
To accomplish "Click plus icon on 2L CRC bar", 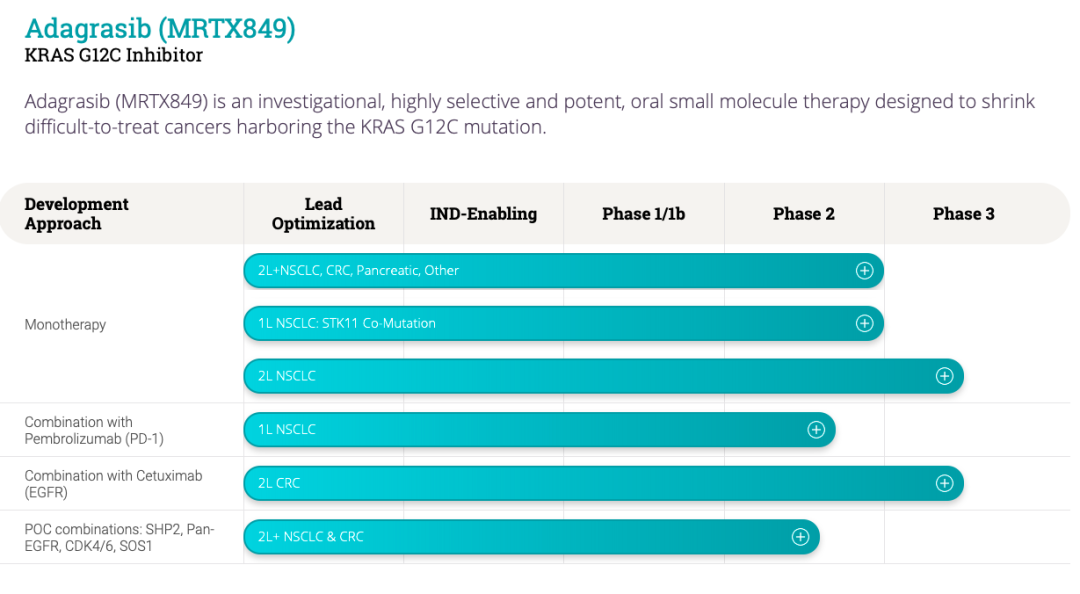I will [944, 483].
